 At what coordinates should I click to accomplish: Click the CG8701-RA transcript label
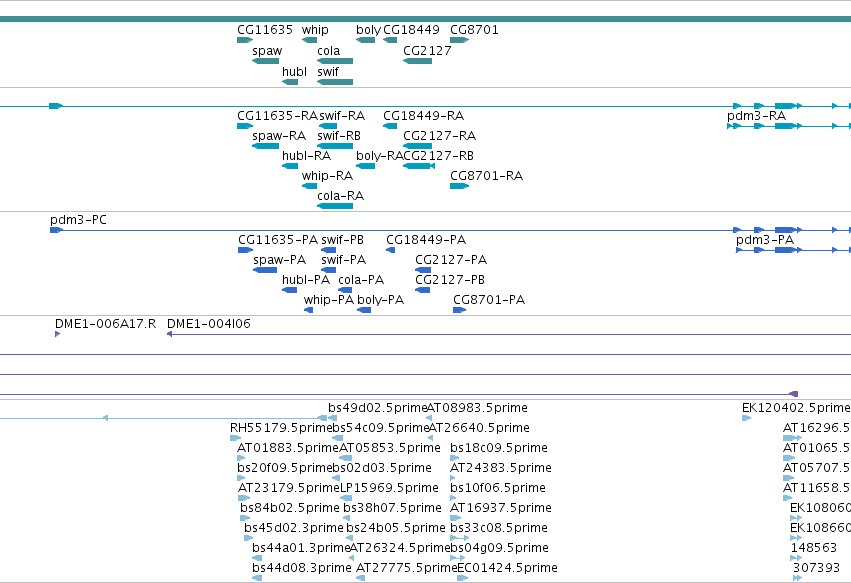(486, 176)
